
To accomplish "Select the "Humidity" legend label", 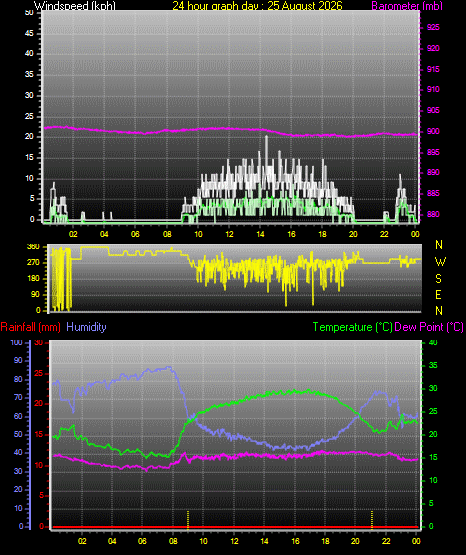I will (x=86, y=327).
